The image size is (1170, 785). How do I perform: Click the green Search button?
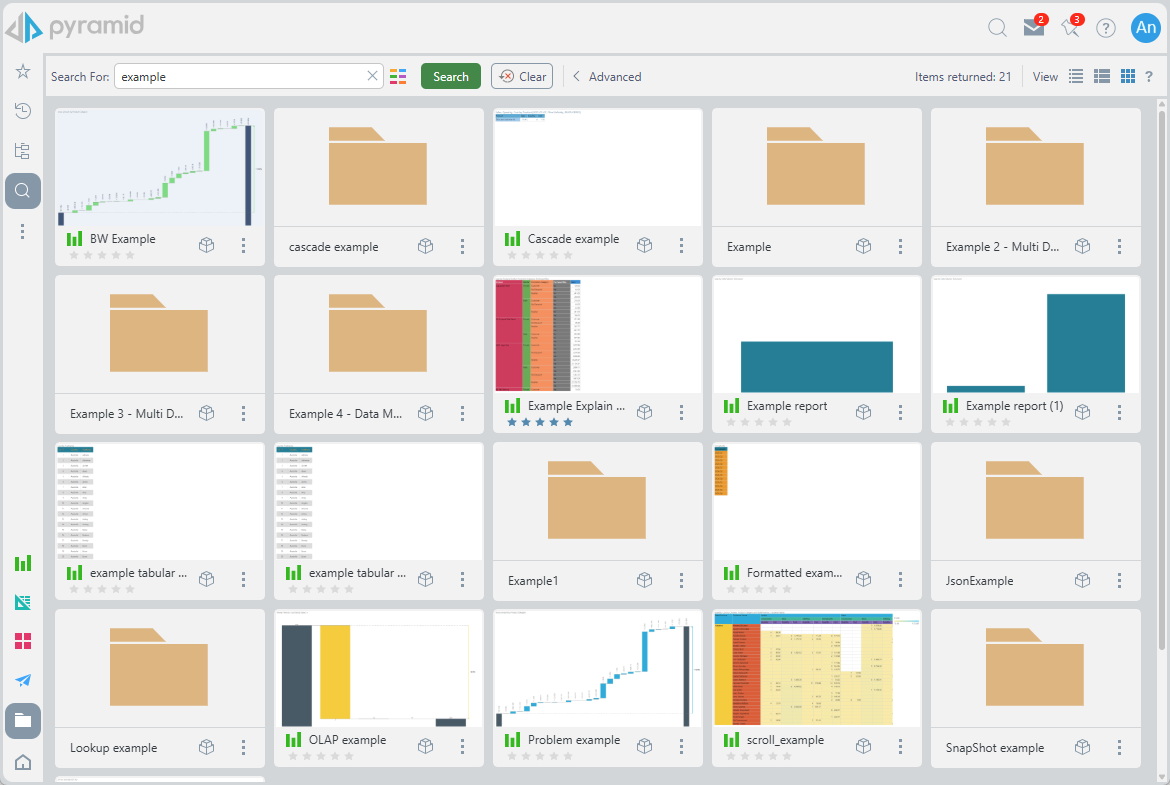coord(450,76)
